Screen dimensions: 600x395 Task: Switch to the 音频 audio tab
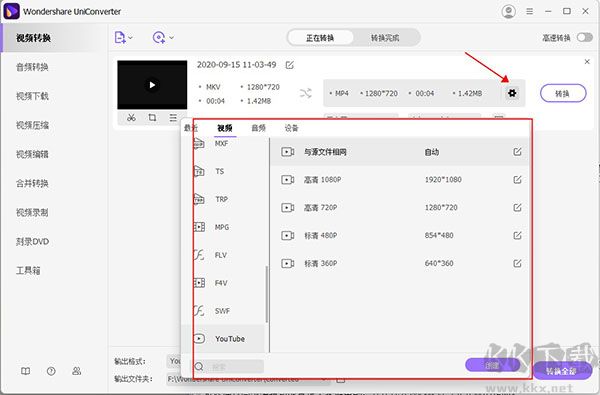tap(258, 128)
